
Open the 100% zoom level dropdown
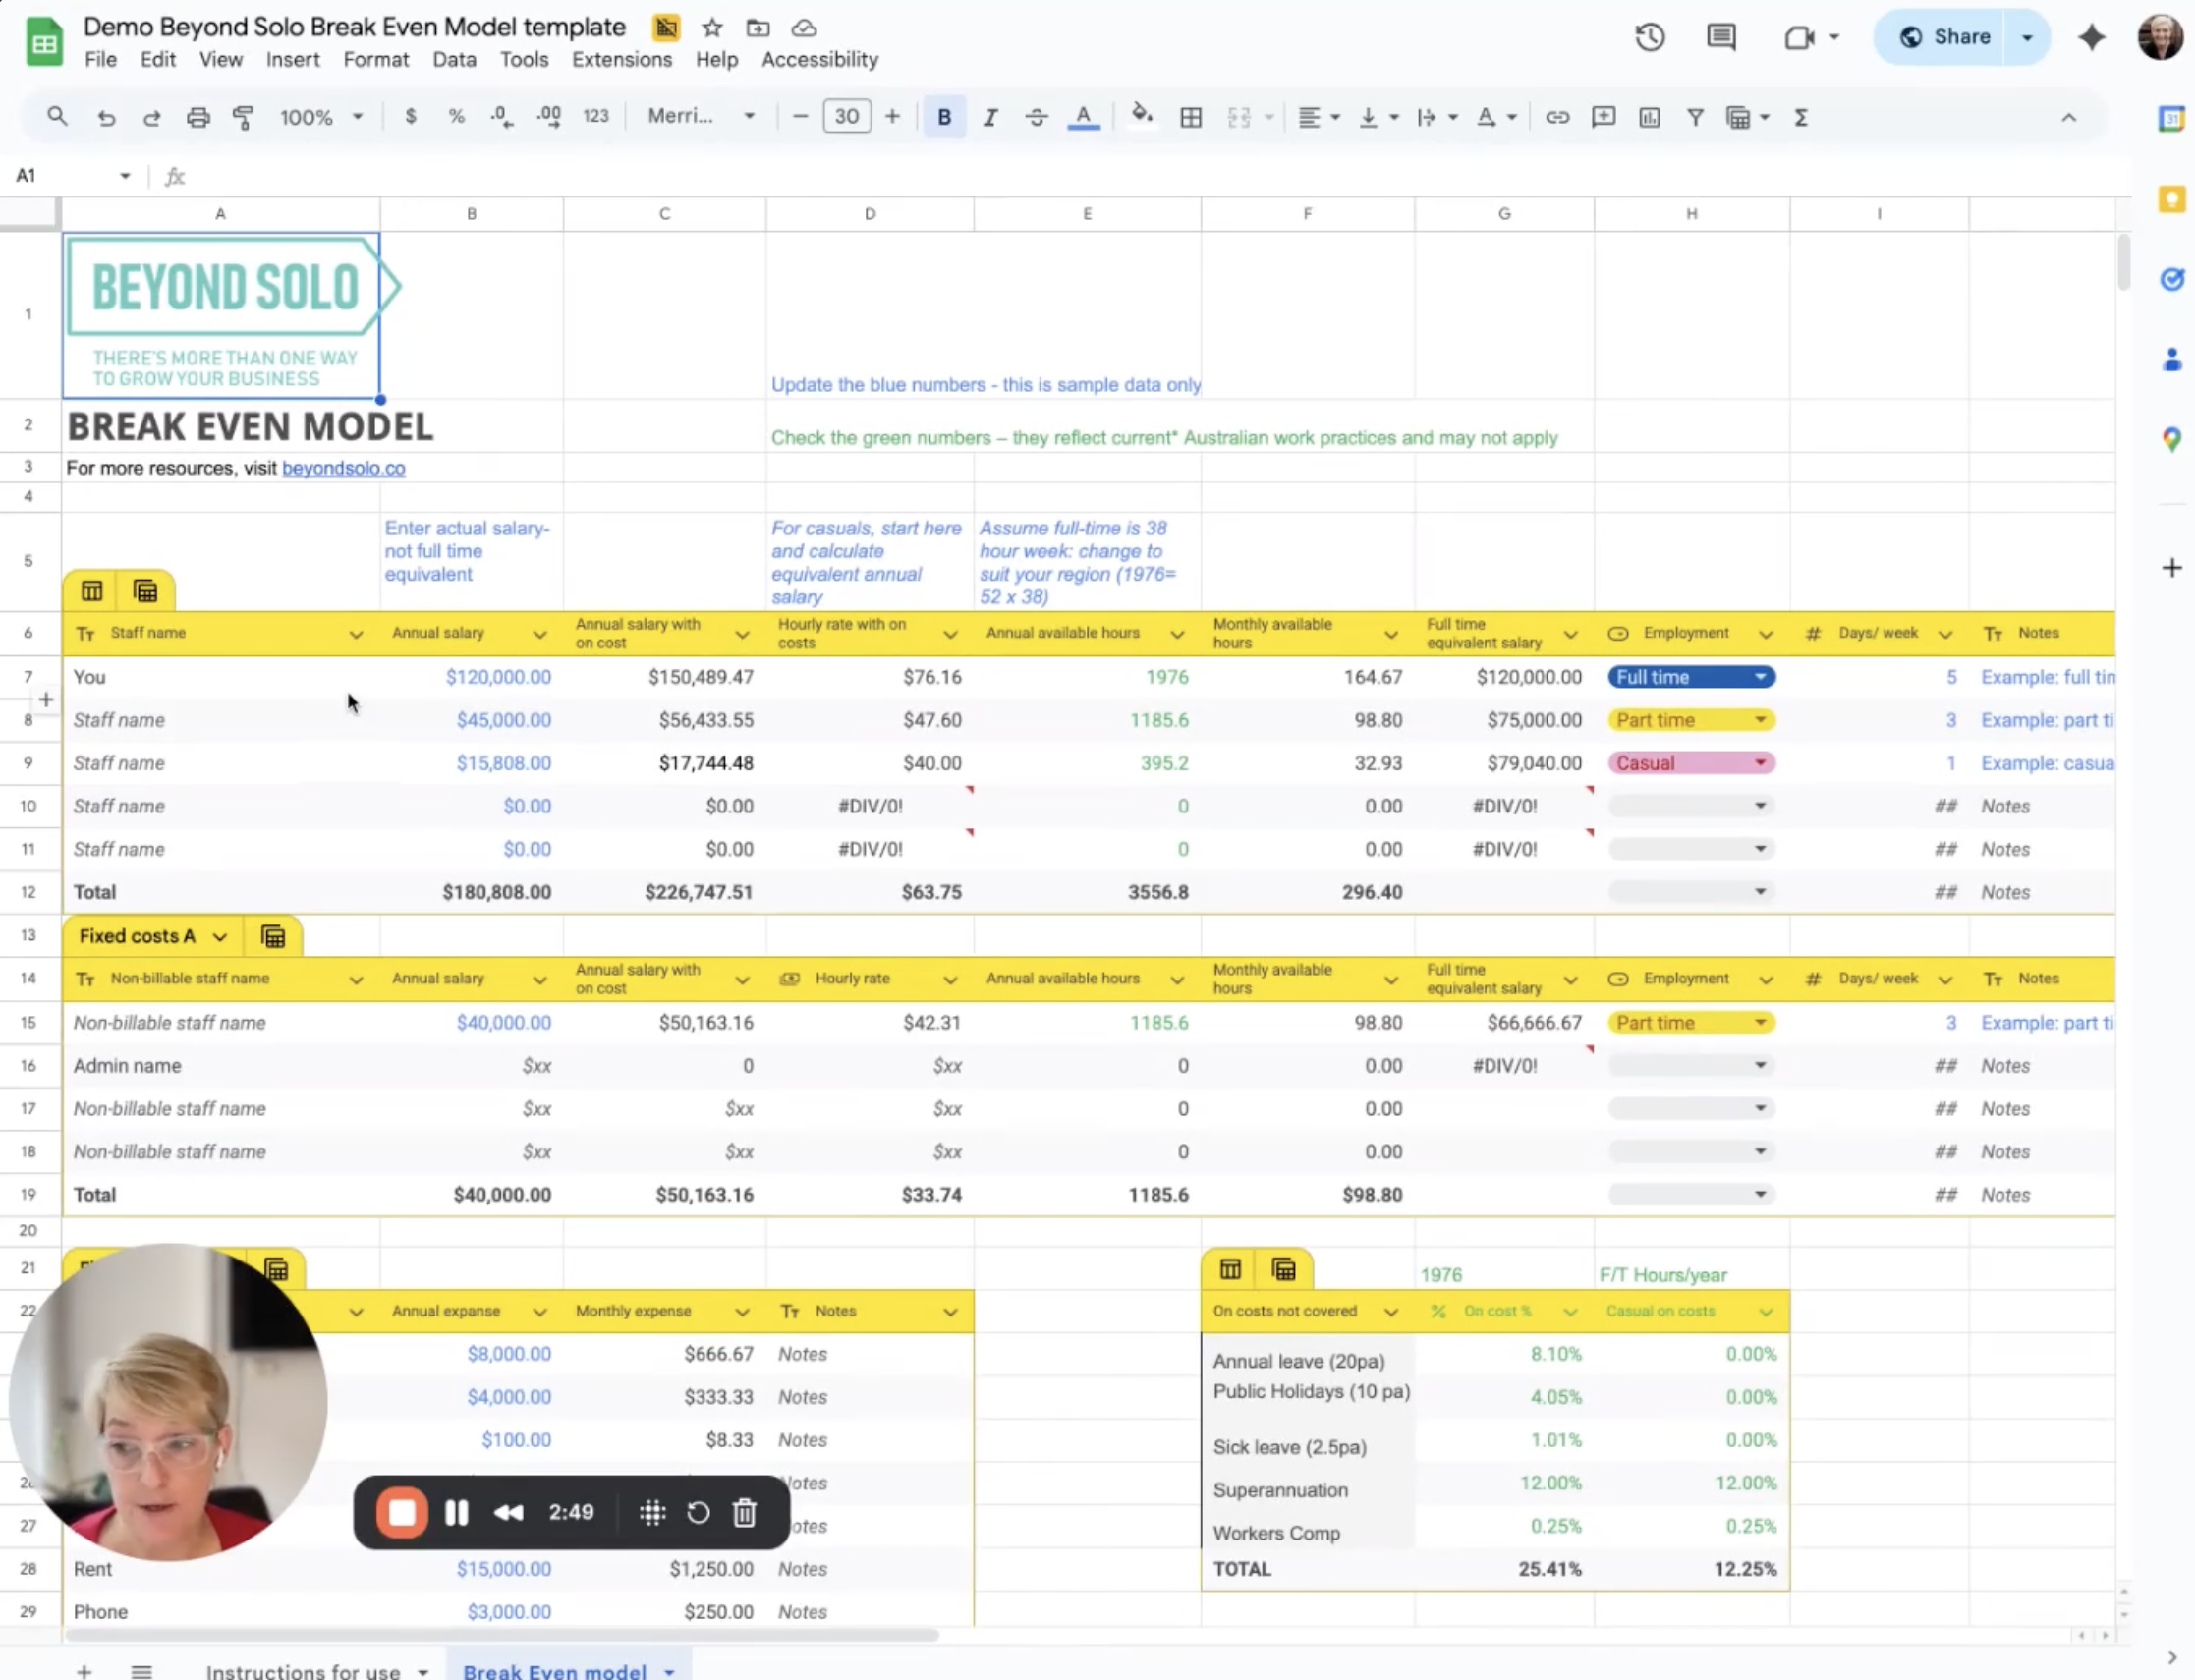tap(320, 117)
